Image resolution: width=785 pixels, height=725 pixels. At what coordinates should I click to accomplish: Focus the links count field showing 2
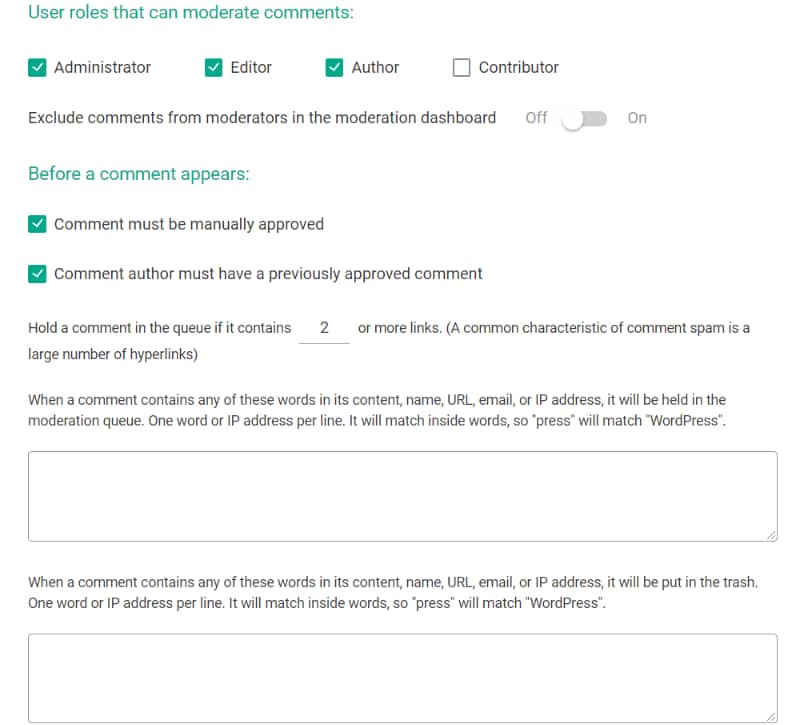tap(324, 328)
